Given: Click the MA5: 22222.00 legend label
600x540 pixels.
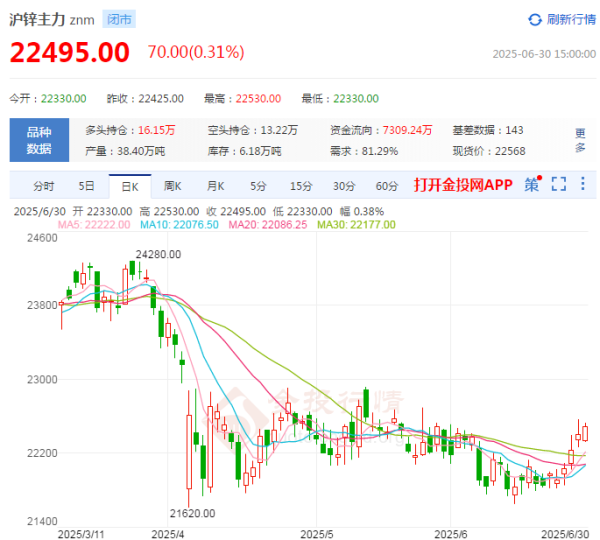Looking at the screenshot, I should click(x=94, y=225).
